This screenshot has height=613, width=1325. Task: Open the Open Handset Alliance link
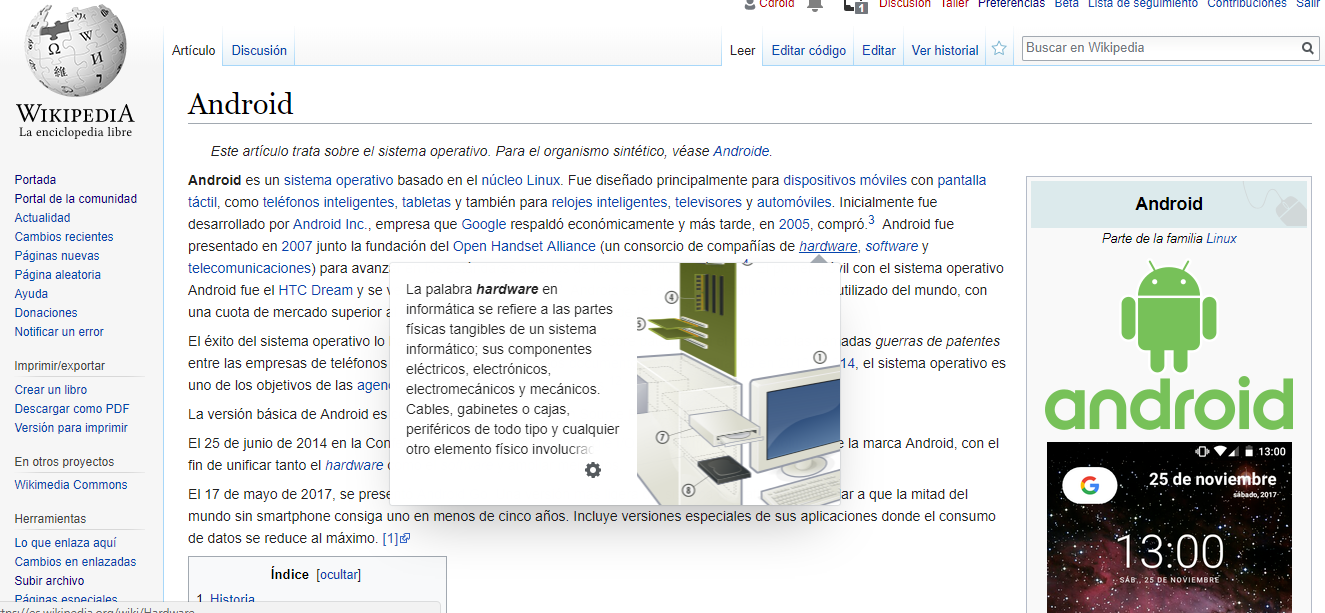coord(524,246)
